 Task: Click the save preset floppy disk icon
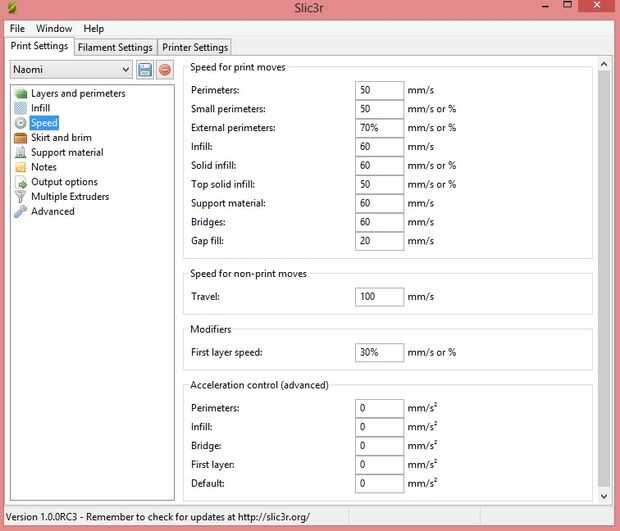(145, 70)
